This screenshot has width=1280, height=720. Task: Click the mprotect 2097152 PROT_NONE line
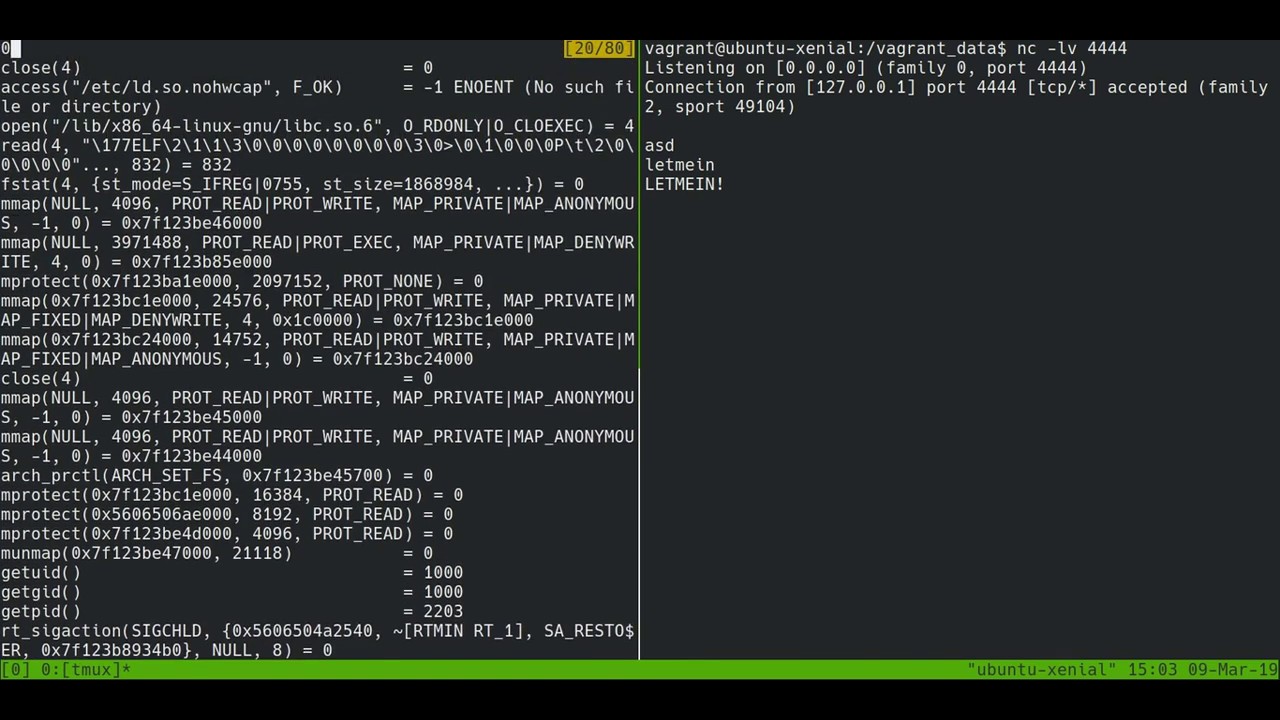point(242,281)
